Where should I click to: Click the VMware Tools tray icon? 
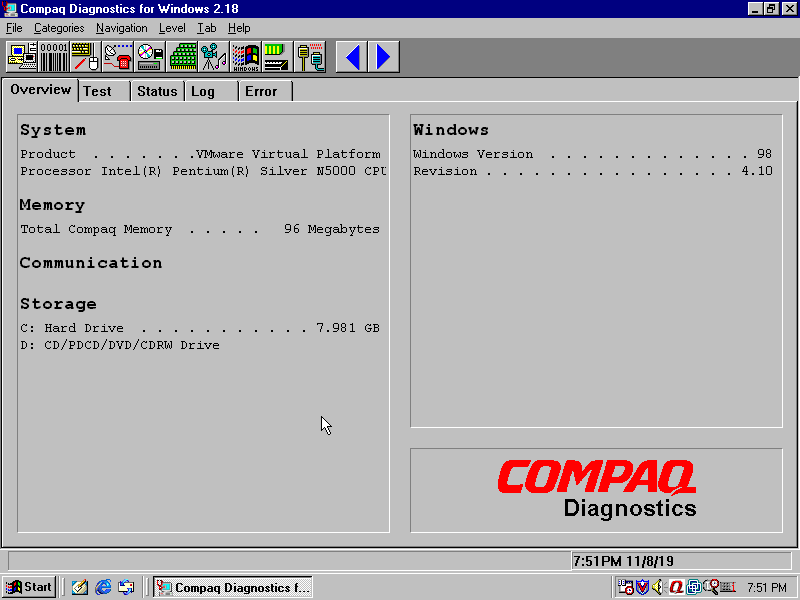(x=693, y=587)
